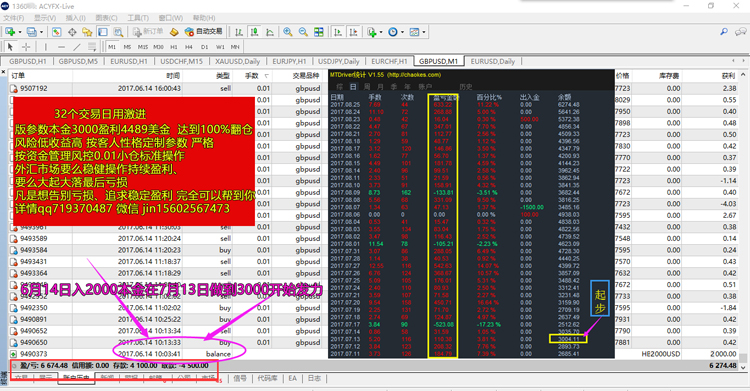Toggle the H4 timeframe button

[189, 47]
